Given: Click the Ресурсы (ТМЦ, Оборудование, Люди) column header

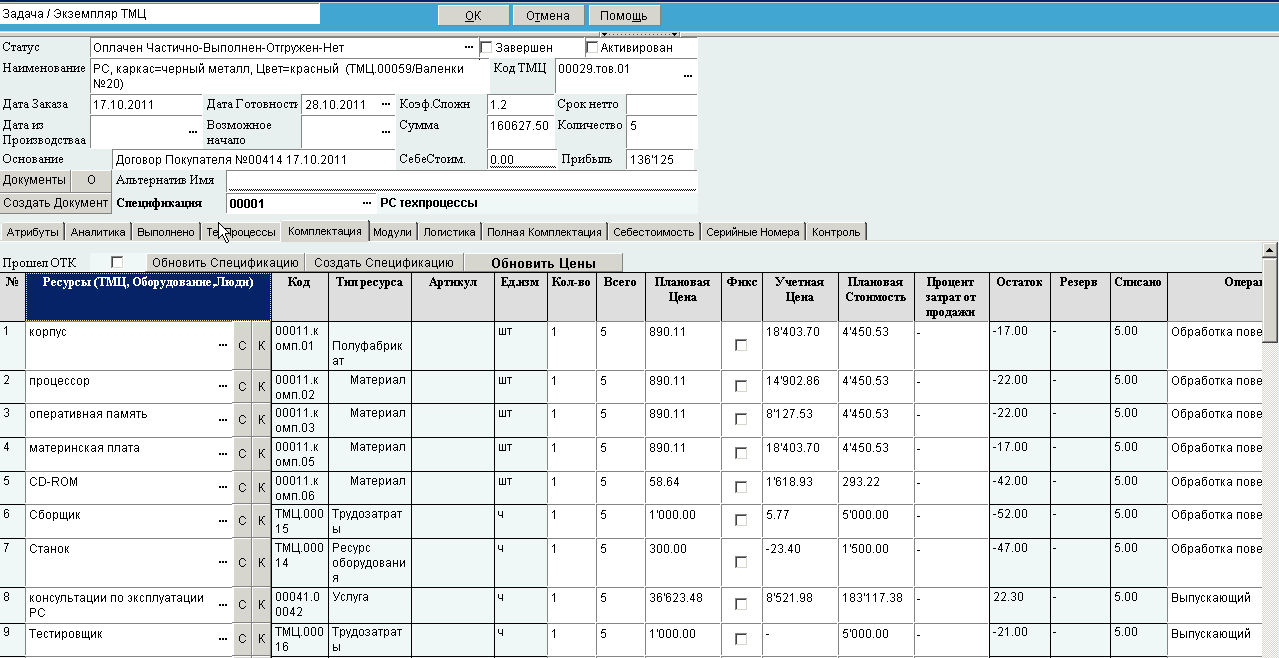Looking at the screenshot, I should coord(148,296).
